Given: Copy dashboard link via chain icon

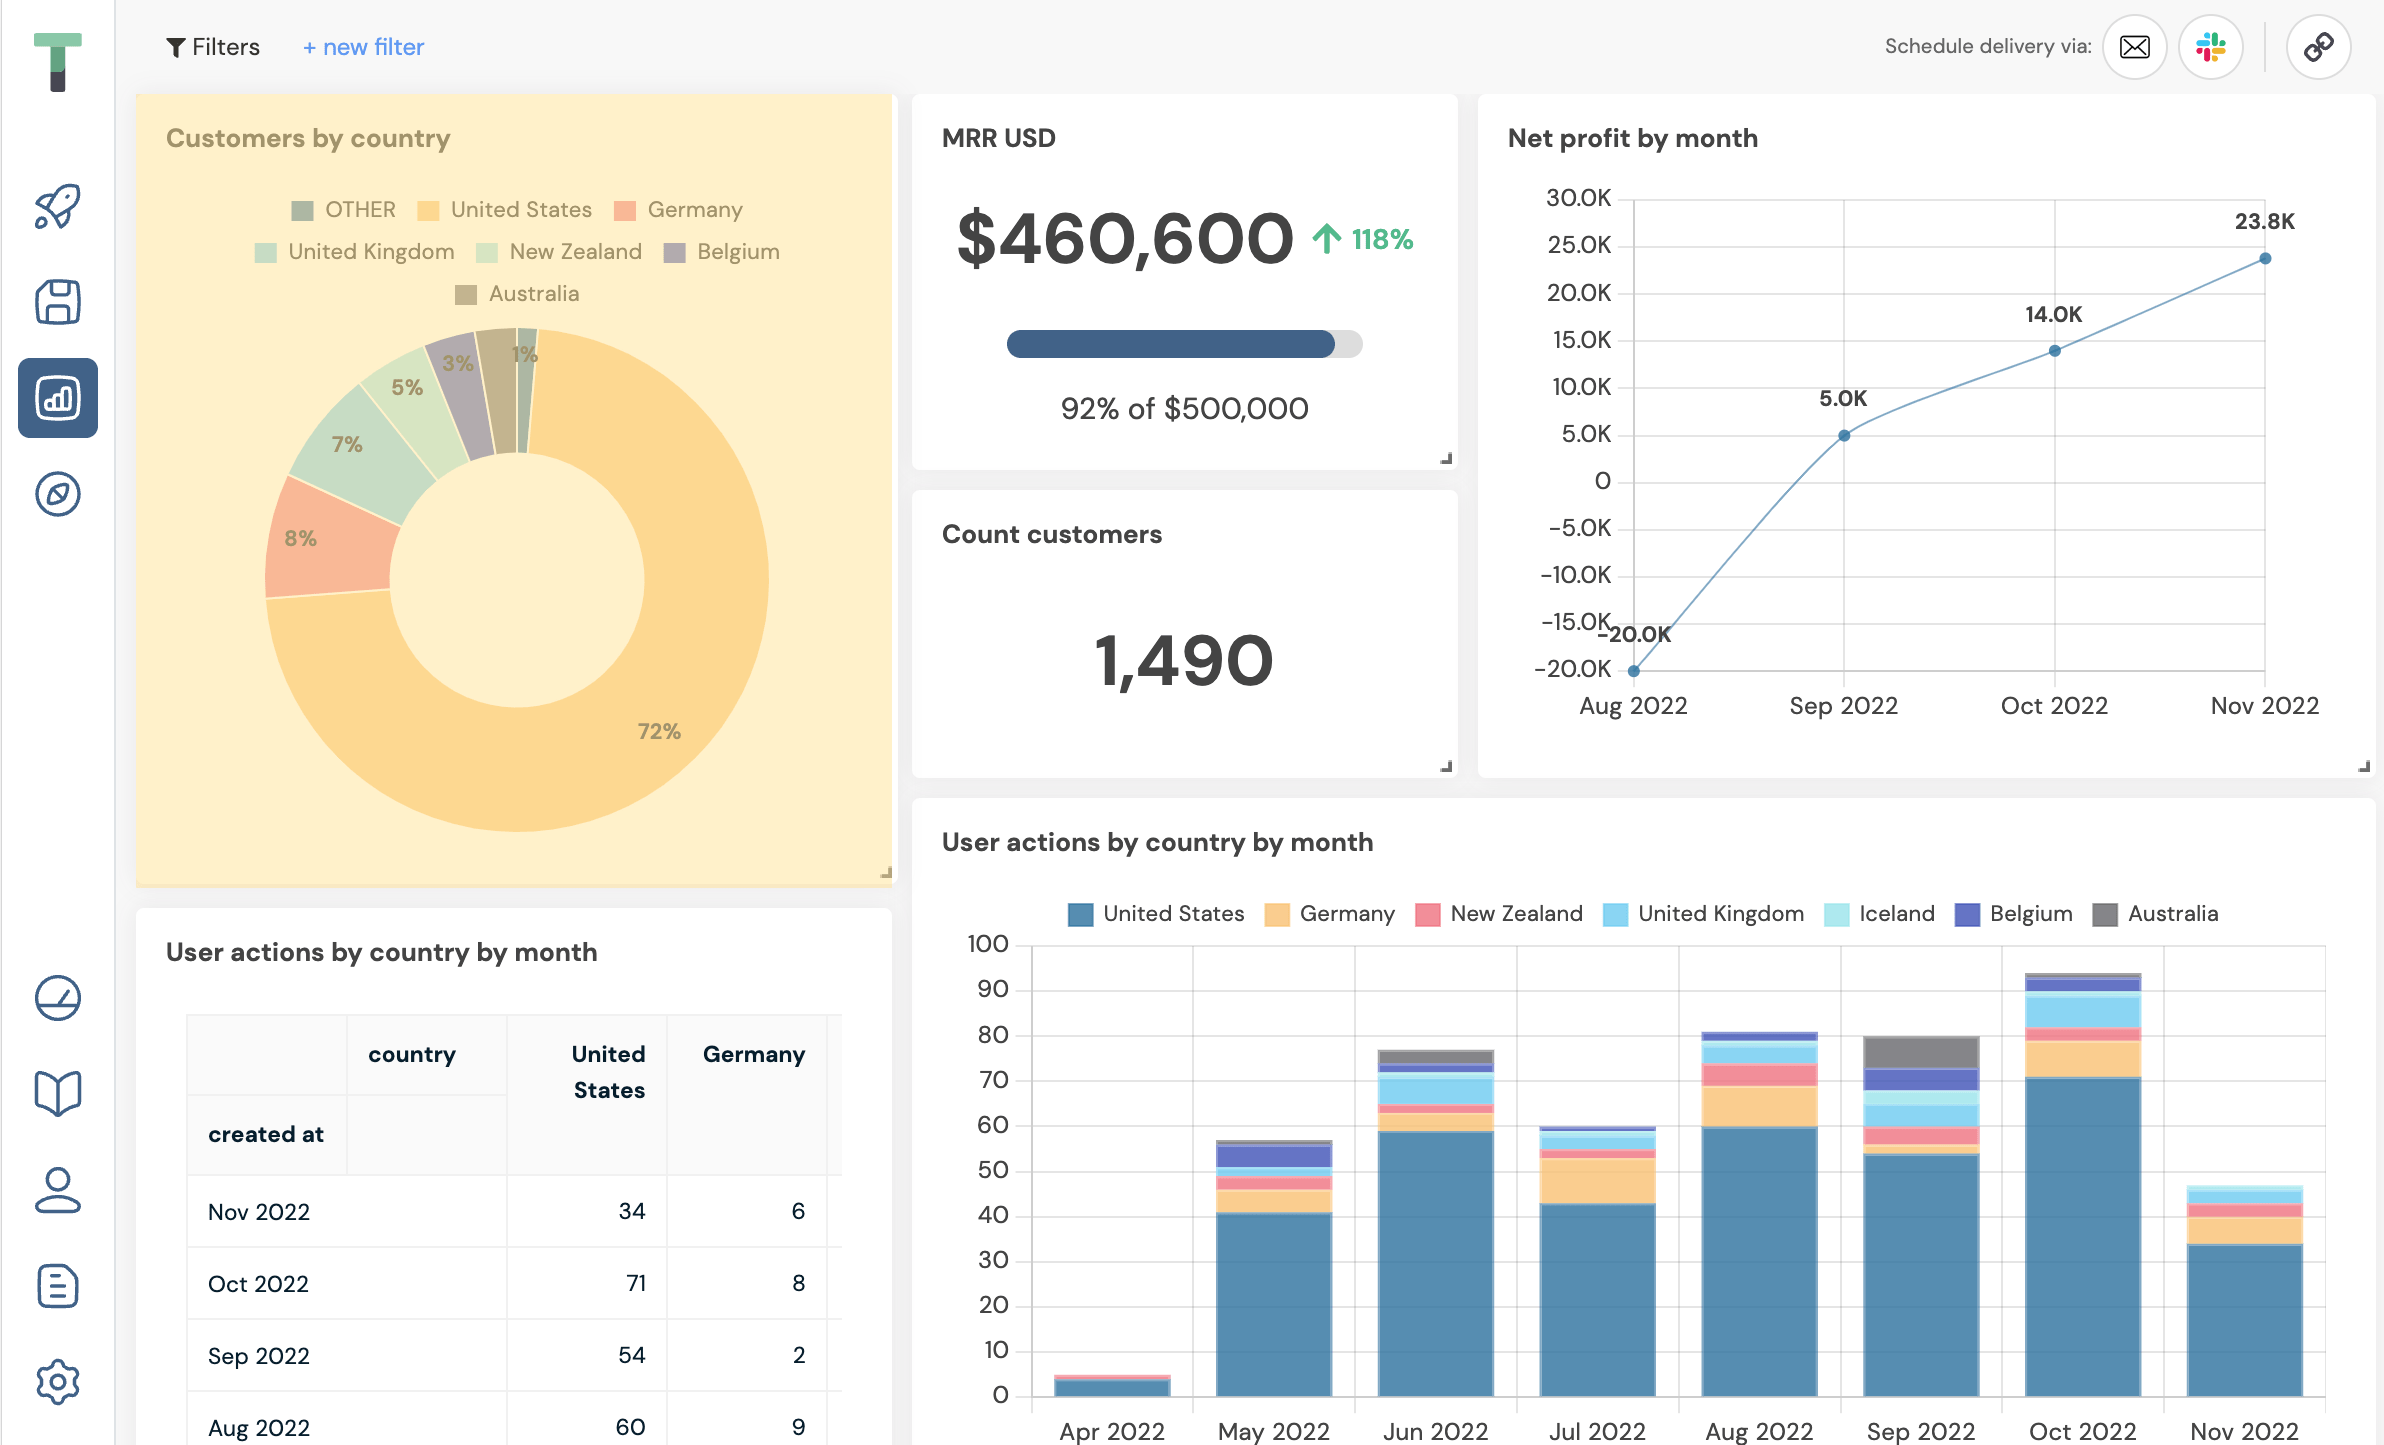Looking at the screenshot, I should coord(2318,47).
